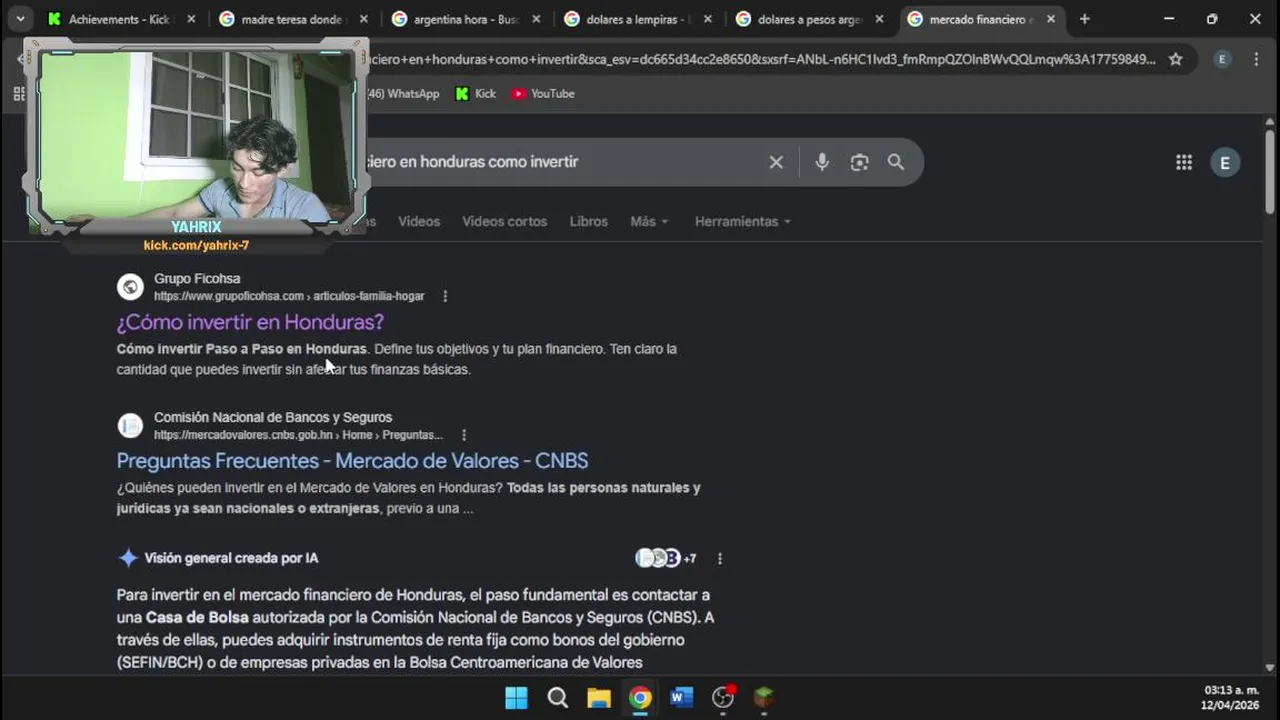Click the magnifying glass search icon
Screen dimensions: 1280x720
point(896,162)
